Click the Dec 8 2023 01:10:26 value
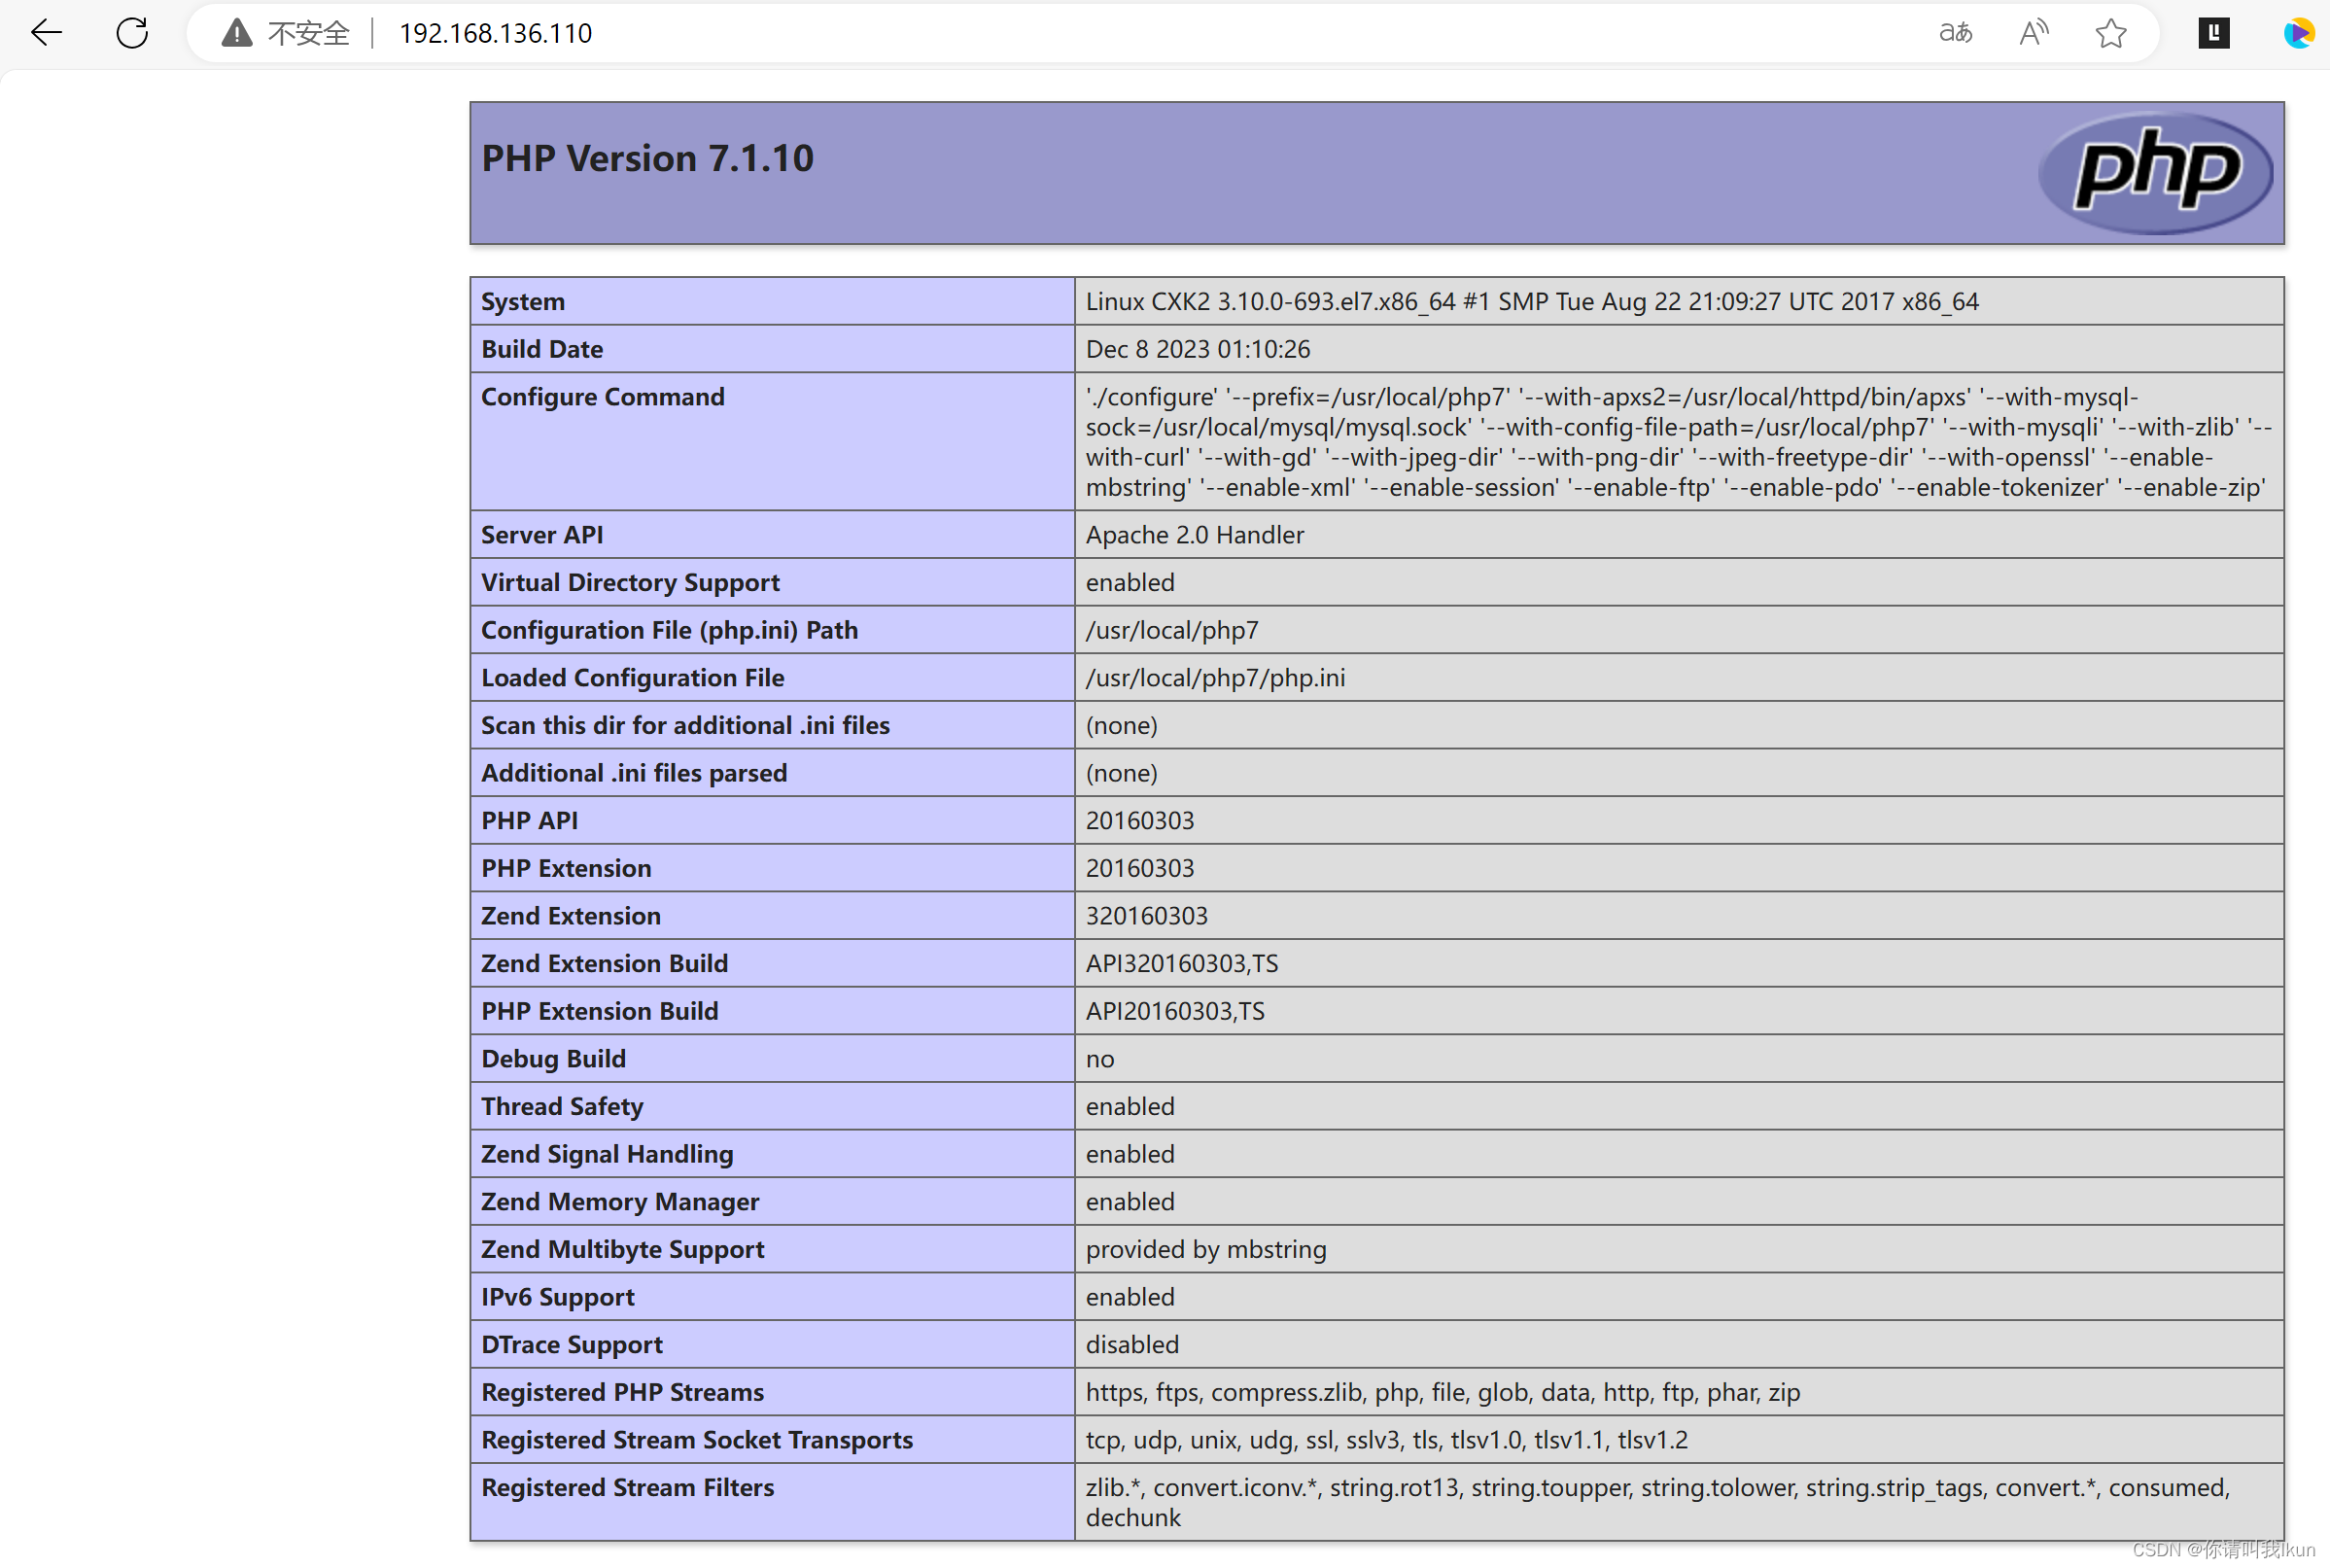The image size is (2330, 1568). 1198,349
